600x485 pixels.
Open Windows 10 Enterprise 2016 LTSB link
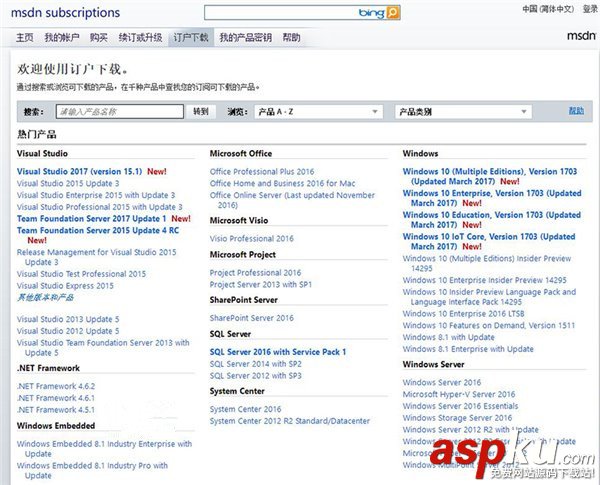463,314
